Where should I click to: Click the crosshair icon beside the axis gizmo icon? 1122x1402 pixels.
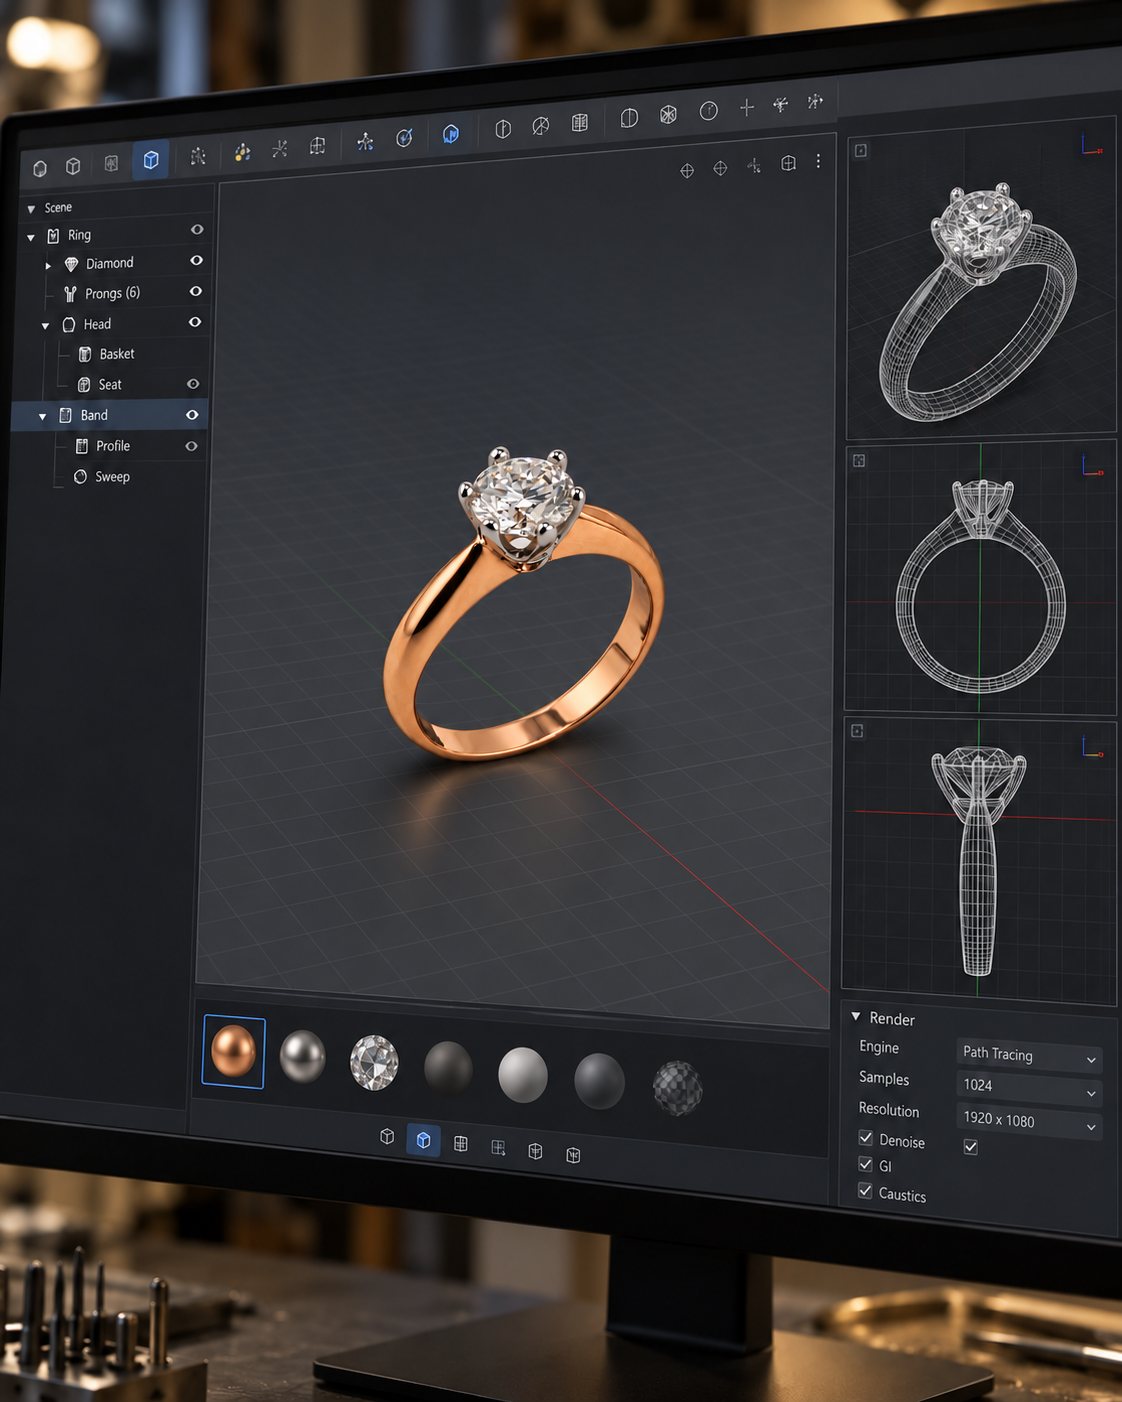720,168
